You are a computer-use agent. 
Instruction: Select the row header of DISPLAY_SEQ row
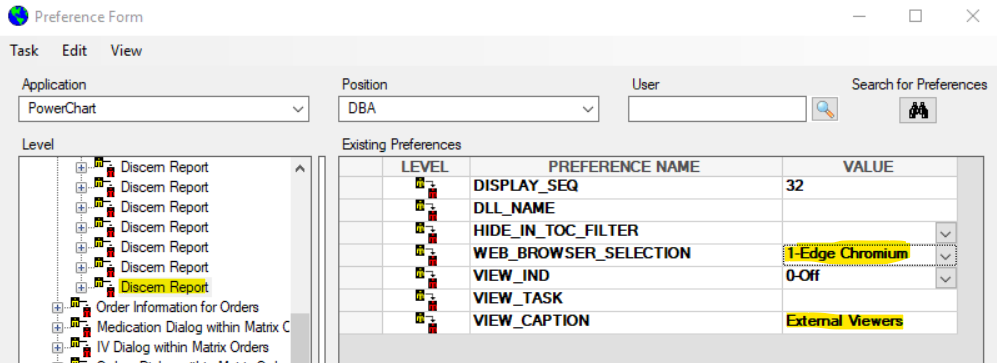tap(361, 187)
